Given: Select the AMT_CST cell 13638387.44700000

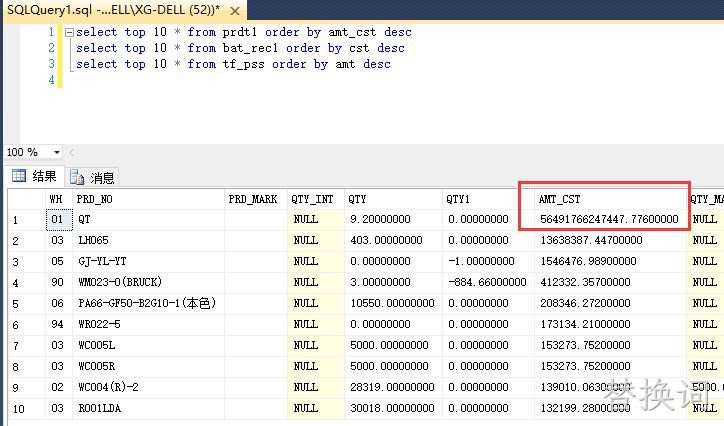Looking at the screenshot, I should [x=610, y=240].
